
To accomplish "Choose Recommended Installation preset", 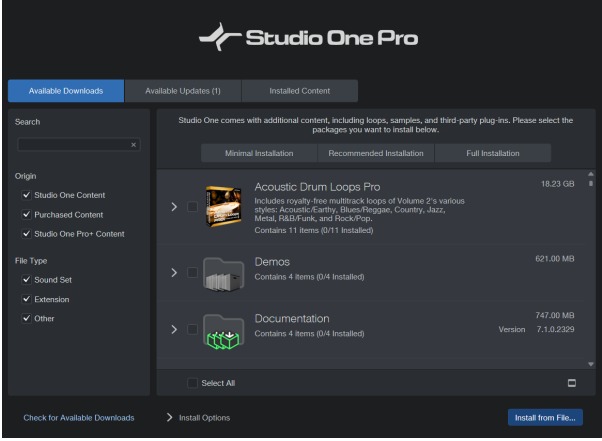I will [x=376, y=153].
